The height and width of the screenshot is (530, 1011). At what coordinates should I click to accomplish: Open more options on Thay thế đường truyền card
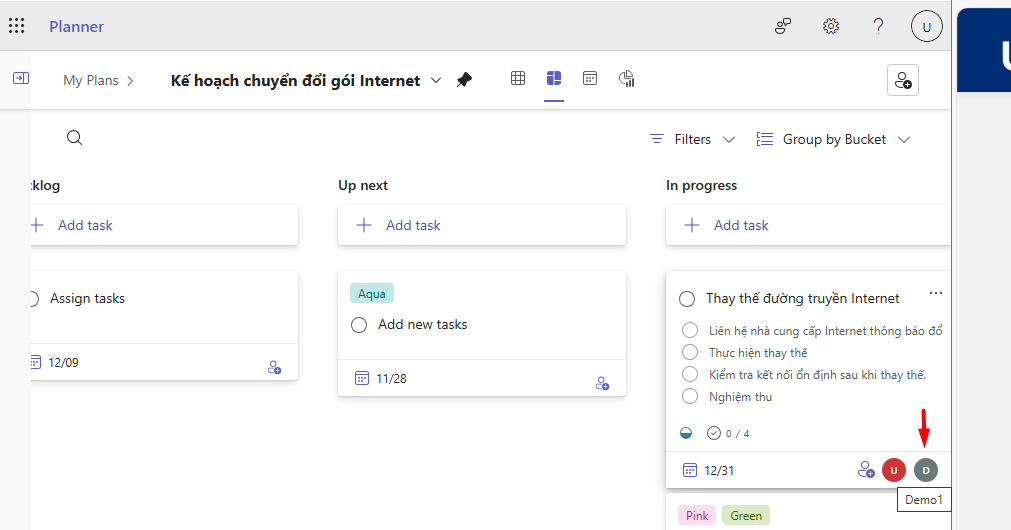click(935, 293)
